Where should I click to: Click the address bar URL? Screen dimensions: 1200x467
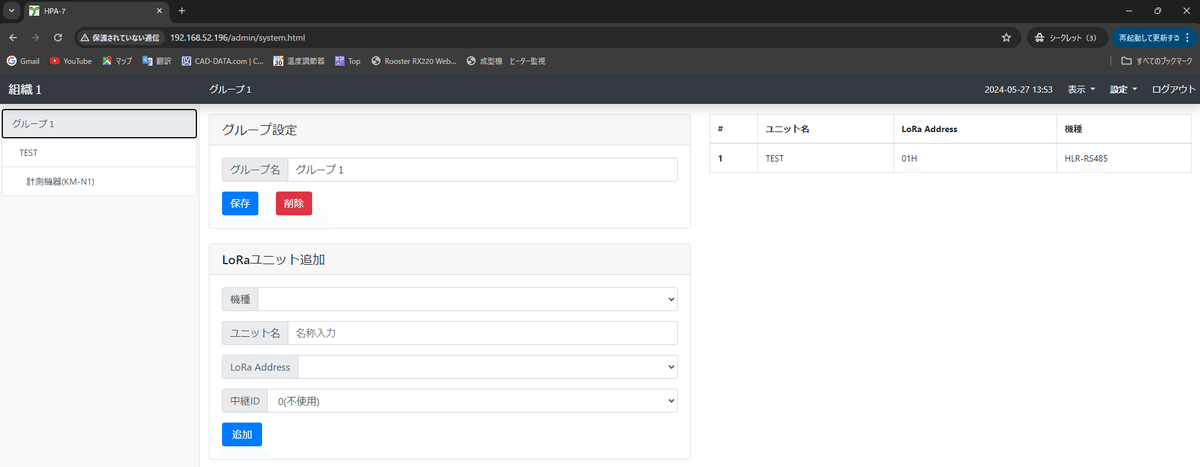(x=237, y=37)
